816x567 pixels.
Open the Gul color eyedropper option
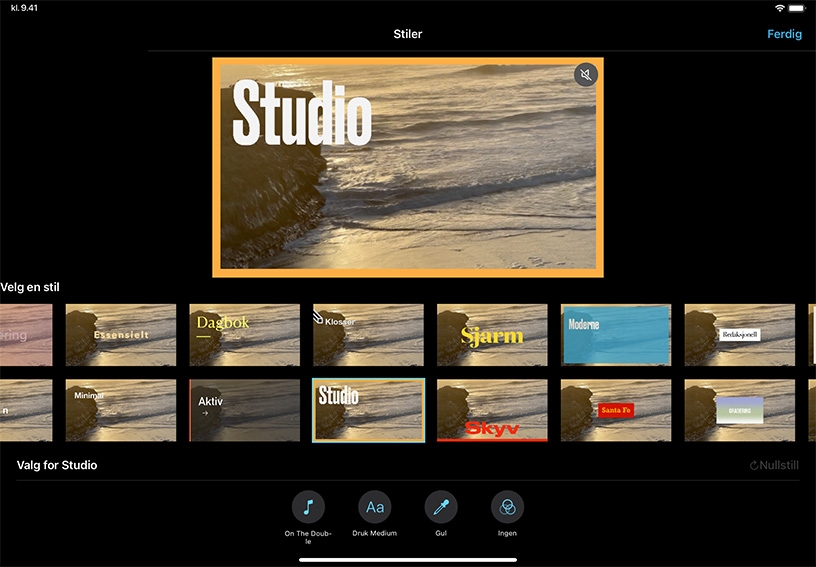coord(441,507)
